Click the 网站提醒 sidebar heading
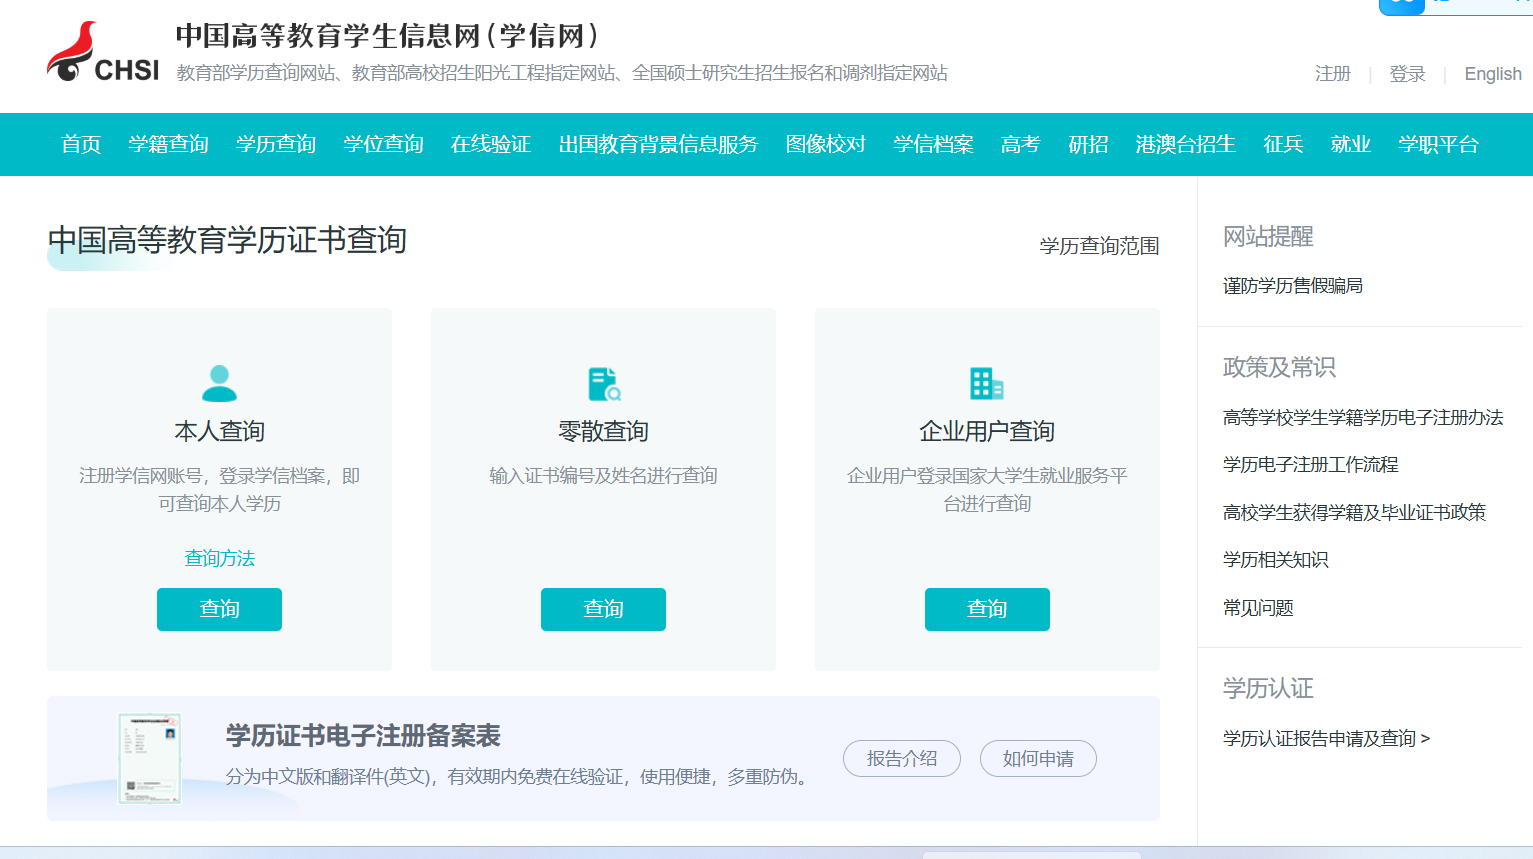 click(x=1268, y=237)
